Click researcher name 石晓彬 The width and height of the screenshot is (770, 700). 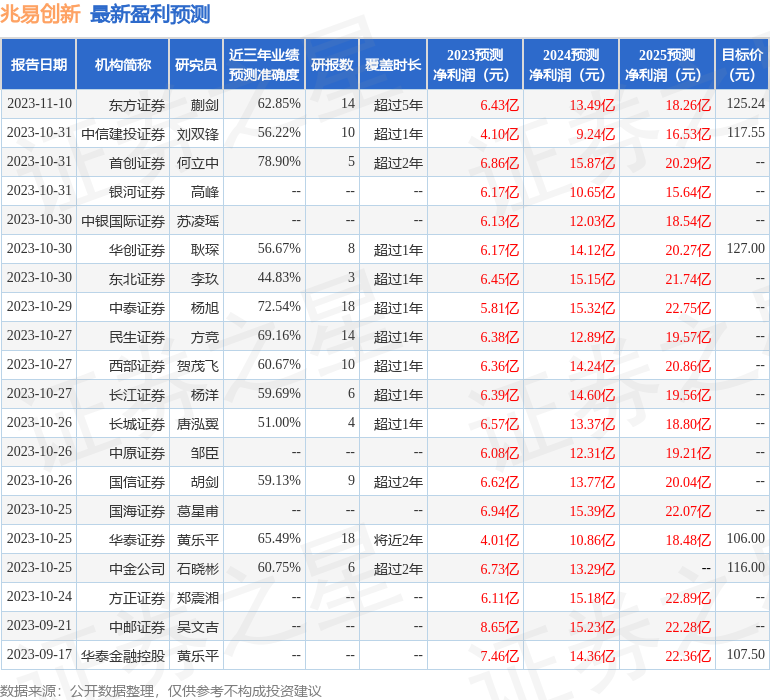click(198, 568)
